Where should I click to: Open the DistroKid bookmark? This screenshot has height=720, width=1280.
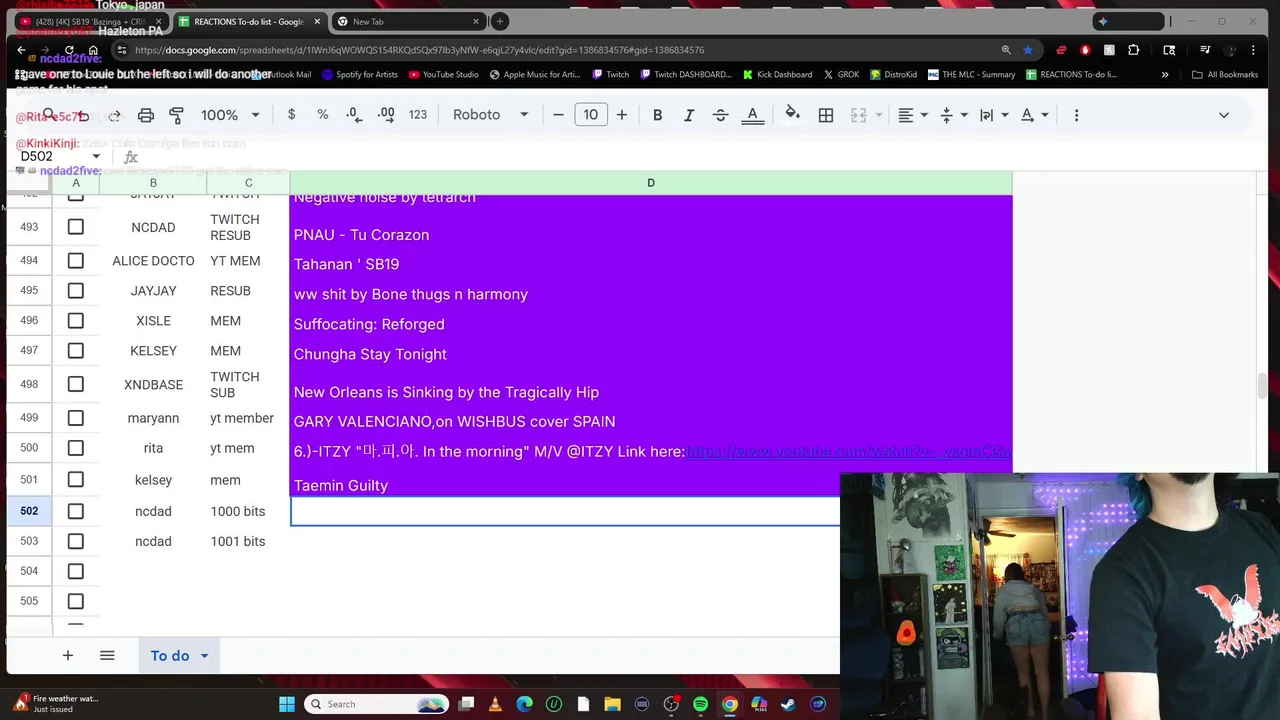[x=893, y=74]
